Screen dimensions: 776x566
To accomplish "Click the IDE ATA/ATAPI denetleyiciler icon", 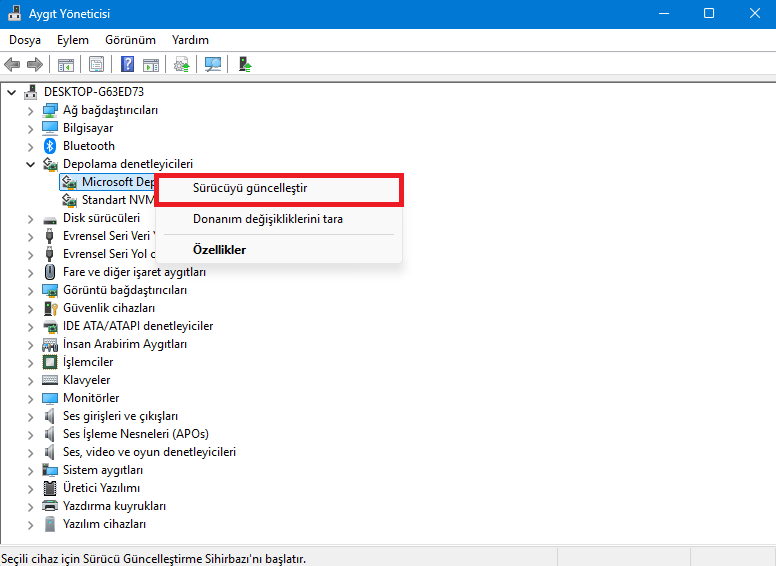I will (49, 326).
